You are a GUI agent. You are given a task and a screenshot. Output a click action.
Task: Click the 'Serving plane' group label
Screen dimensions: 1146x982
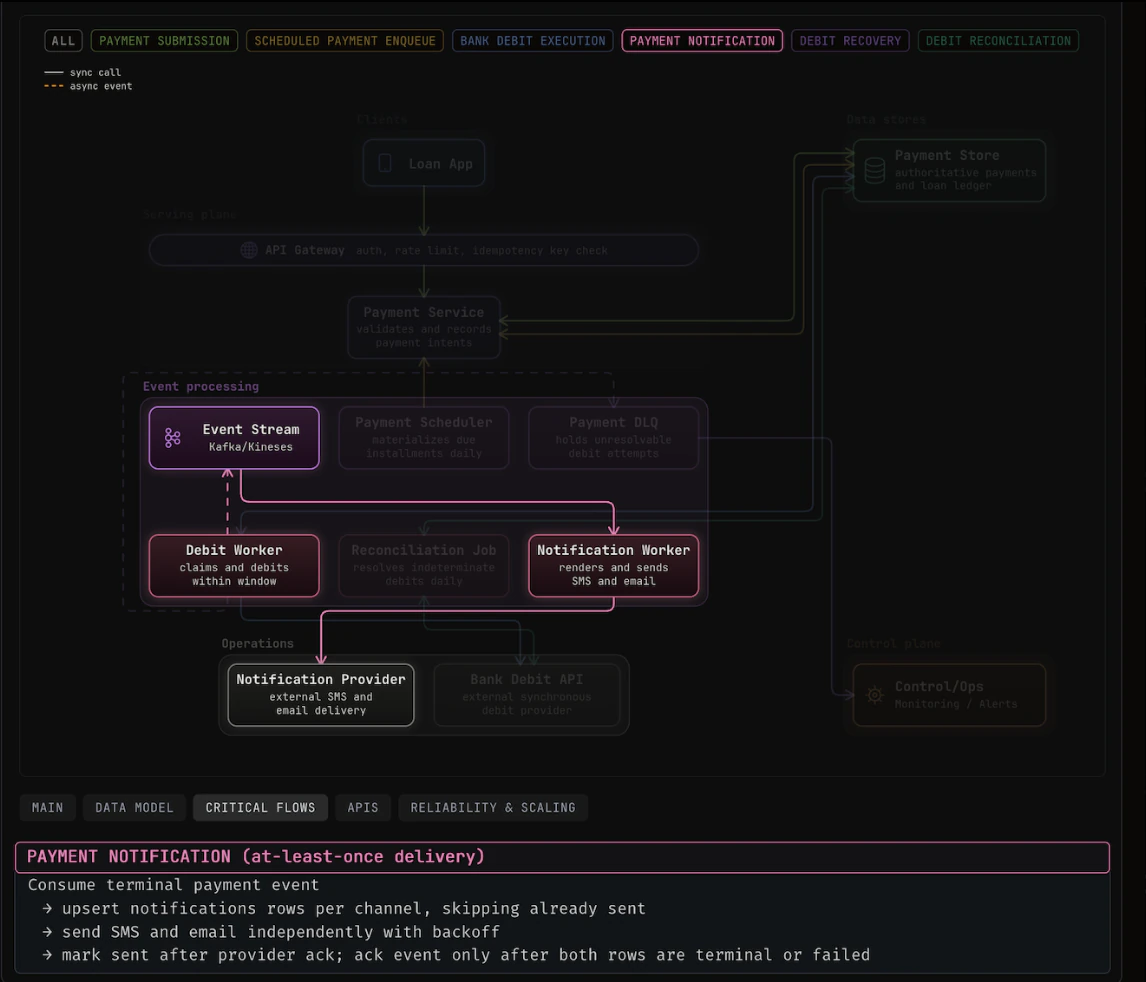(x=190, y=215)
